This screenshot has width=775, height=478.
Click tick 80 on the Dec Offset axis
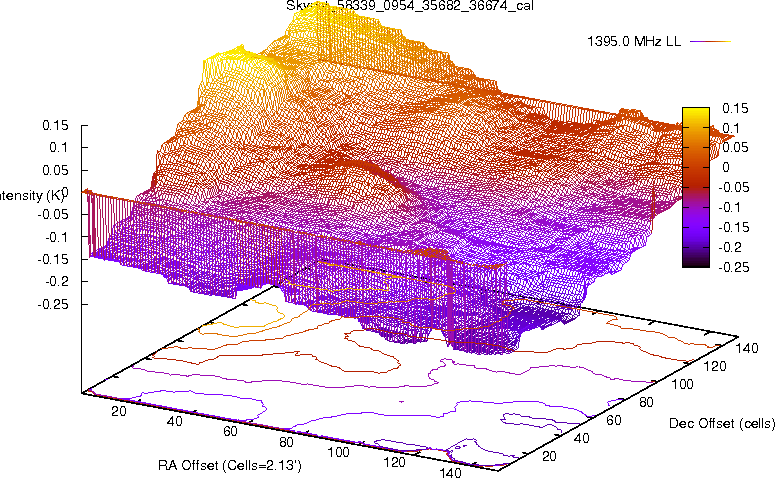tap(646, 403)
